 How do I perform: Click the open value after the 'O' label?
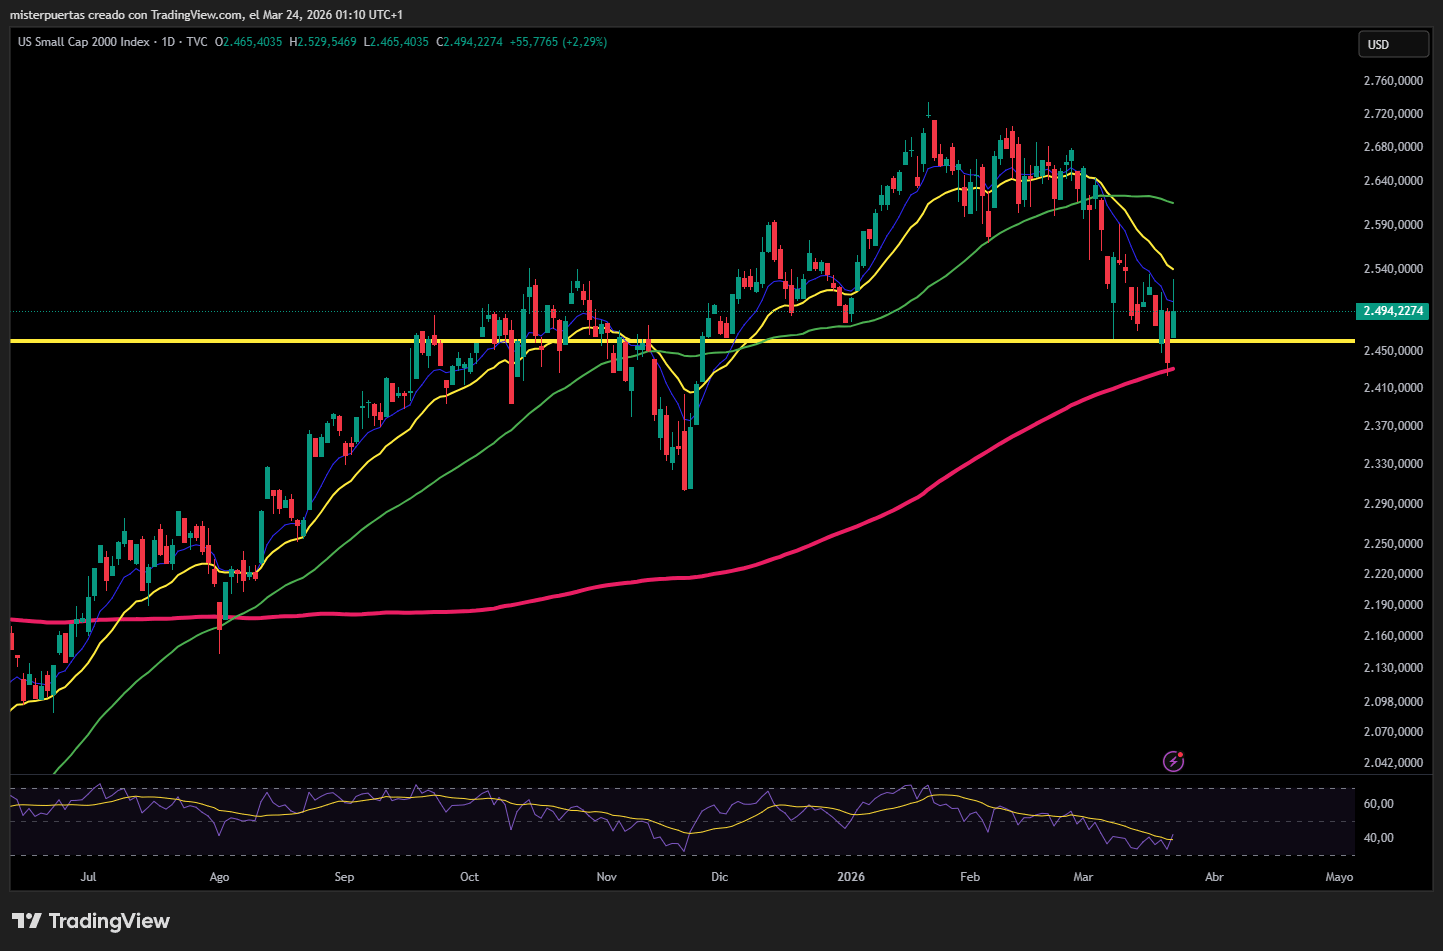coord(253,42)
